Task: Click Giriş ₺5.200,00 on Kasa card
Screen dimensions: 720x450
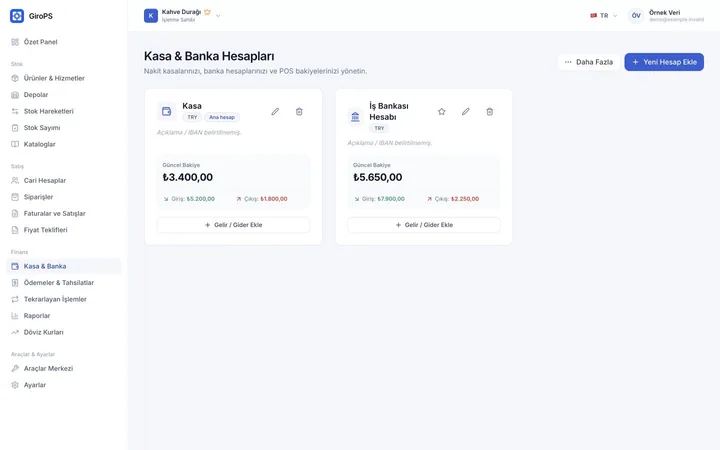Action: (x=189, y=199)
